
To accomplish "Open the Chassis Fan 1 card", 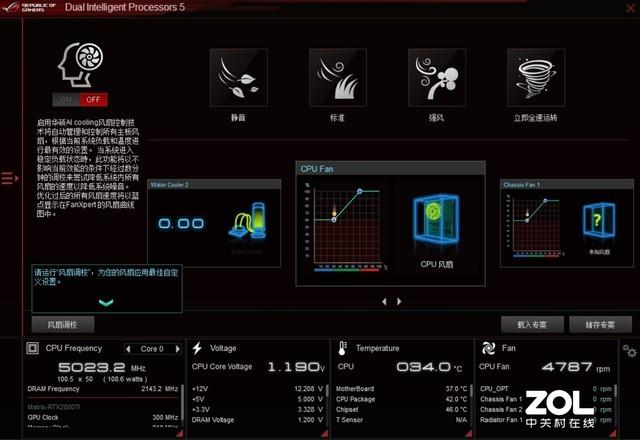I will click(567, 223).
